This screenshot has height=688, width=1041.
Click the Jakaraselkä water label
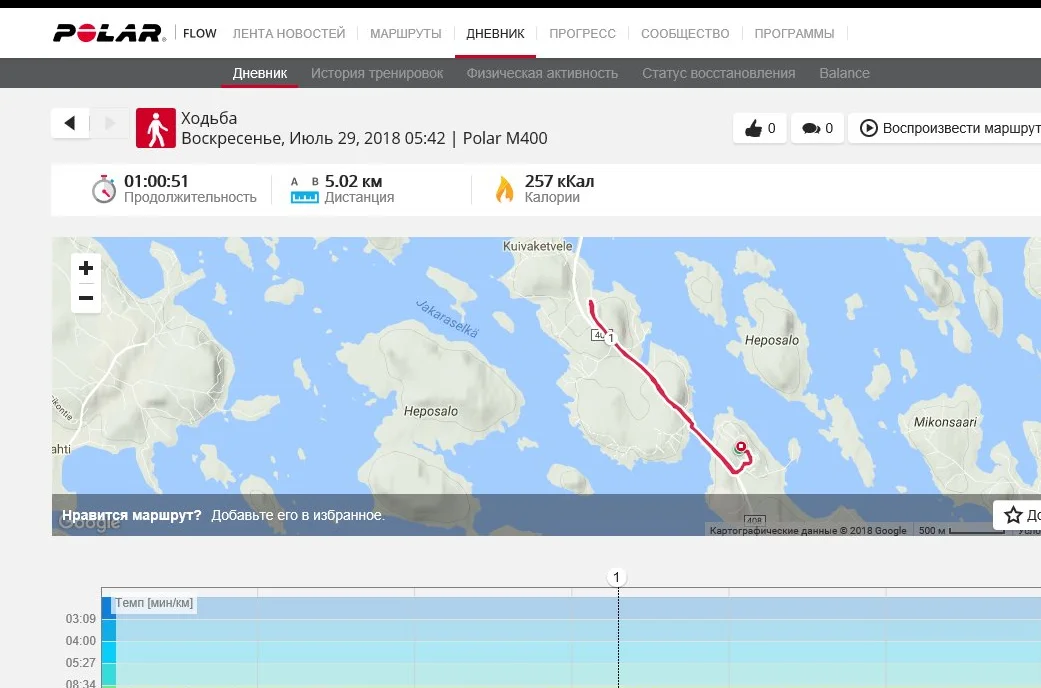[x=447, y=318]
